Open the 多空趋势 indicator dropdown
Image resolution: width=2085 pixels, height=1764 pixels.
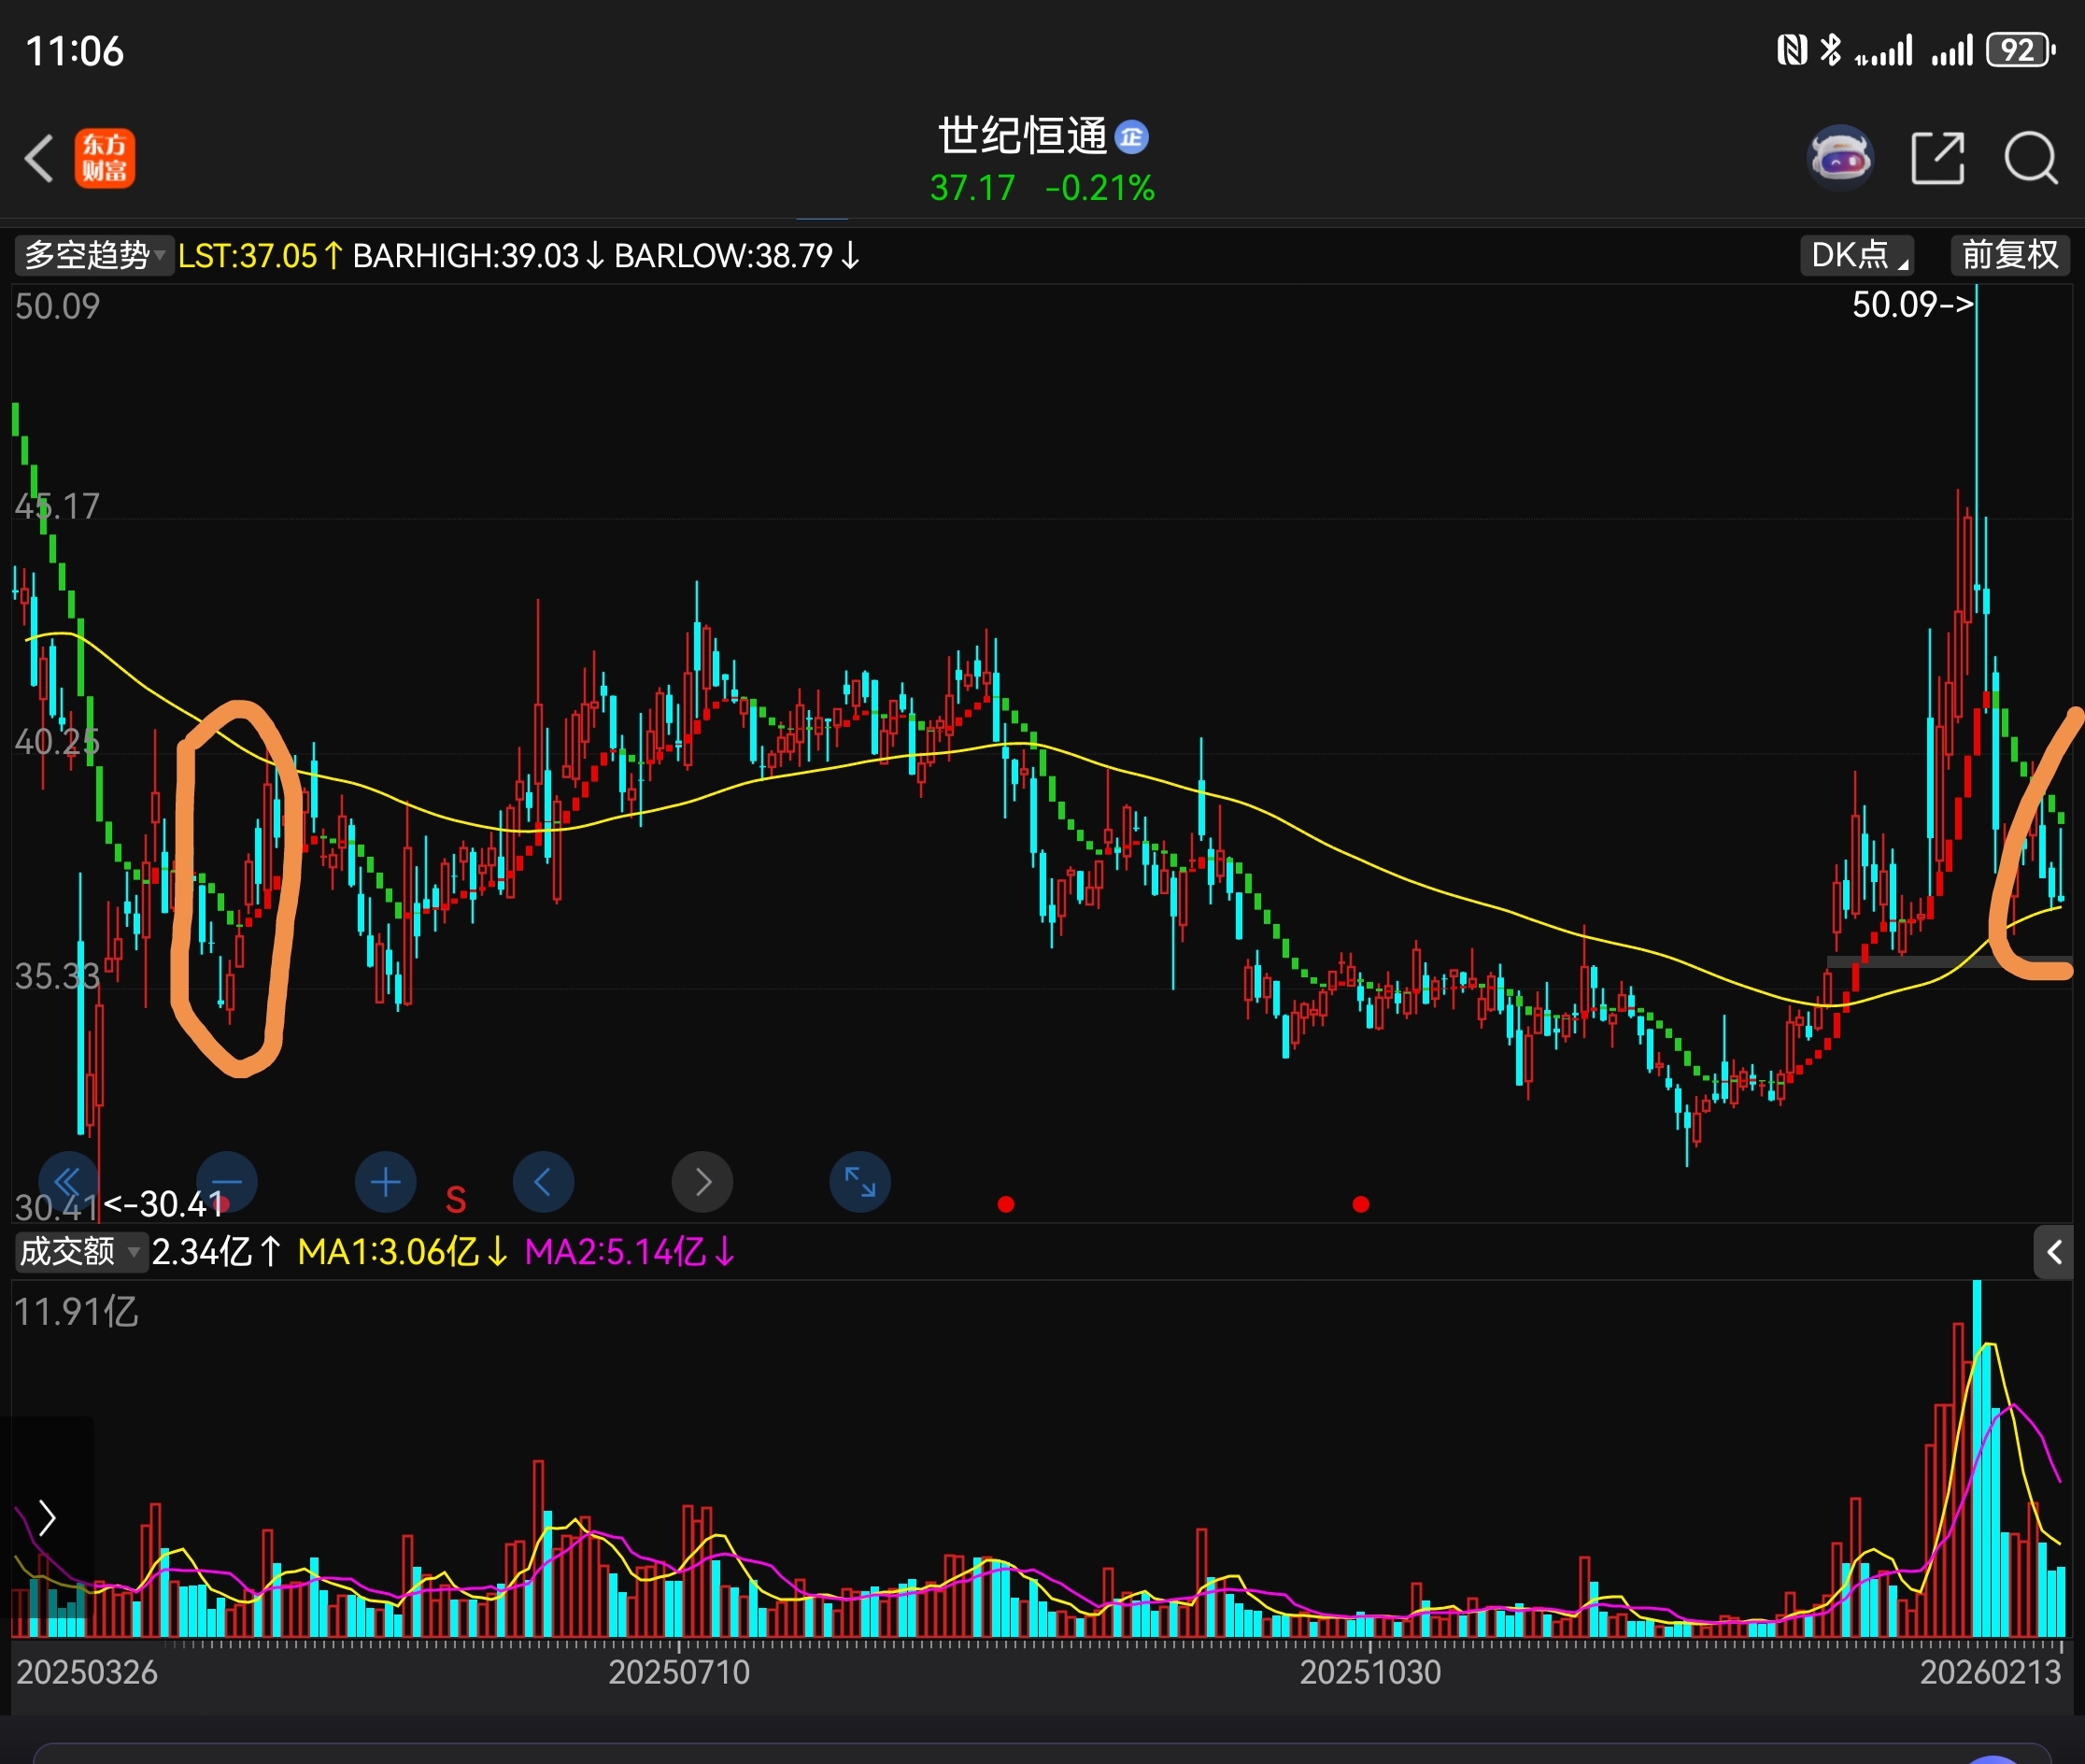pyautogui.click(x=93, y=255)
